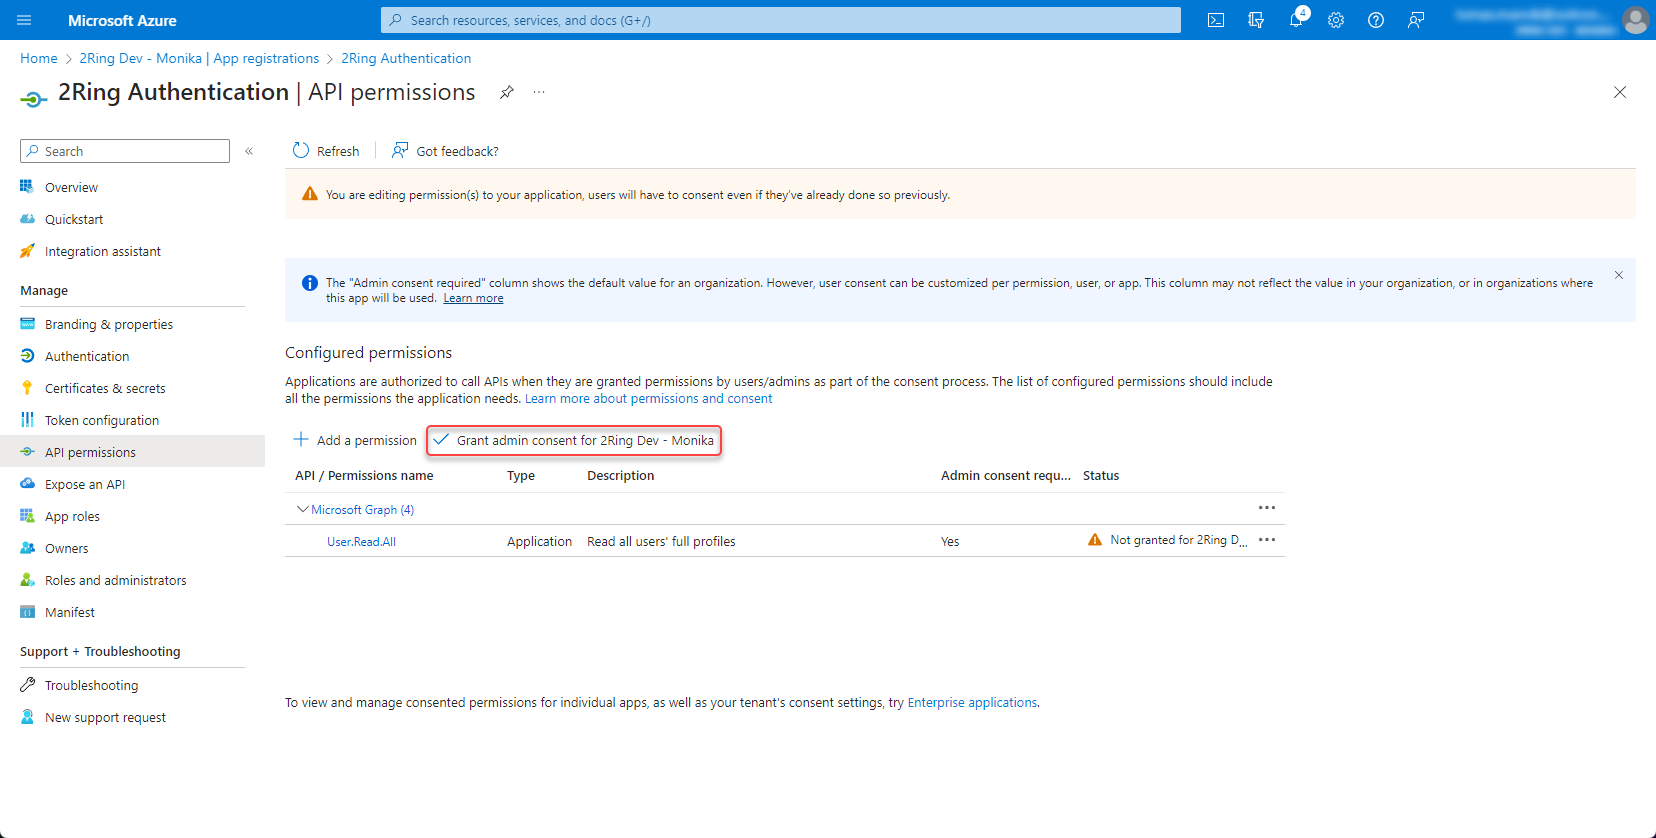
Task: Click the feedback icon in the top bar
Action: pyautogui.click(x=1416, y=20)
